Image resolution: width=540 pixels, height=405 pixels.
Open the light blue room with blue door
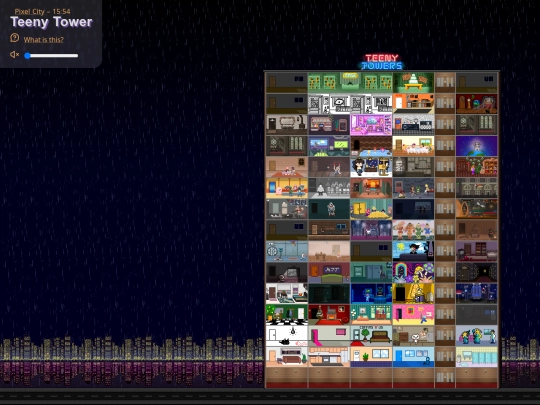pos(413,356)
